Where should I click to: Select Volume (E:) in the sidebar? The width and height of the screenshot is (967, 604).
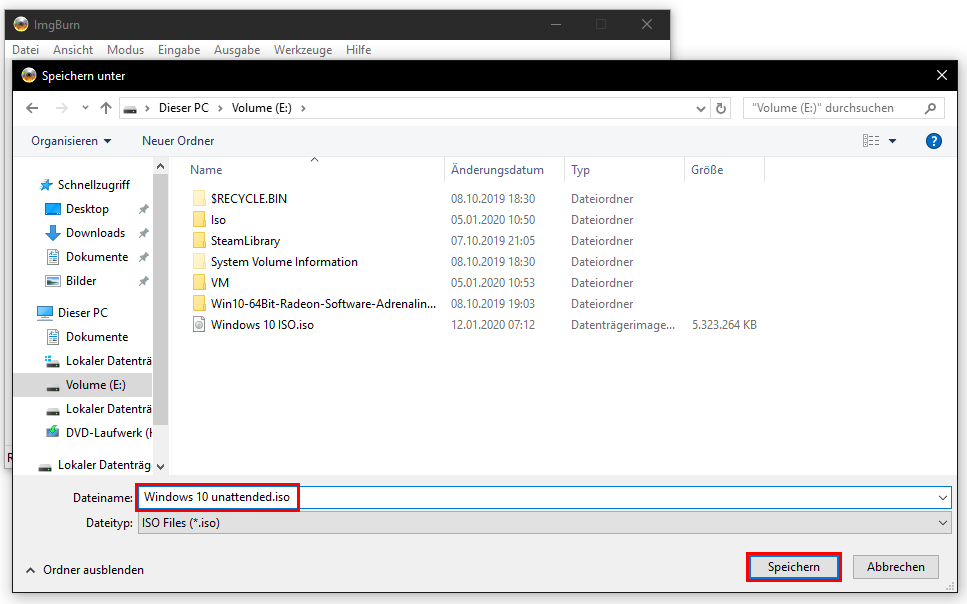[x=96, y=385]
